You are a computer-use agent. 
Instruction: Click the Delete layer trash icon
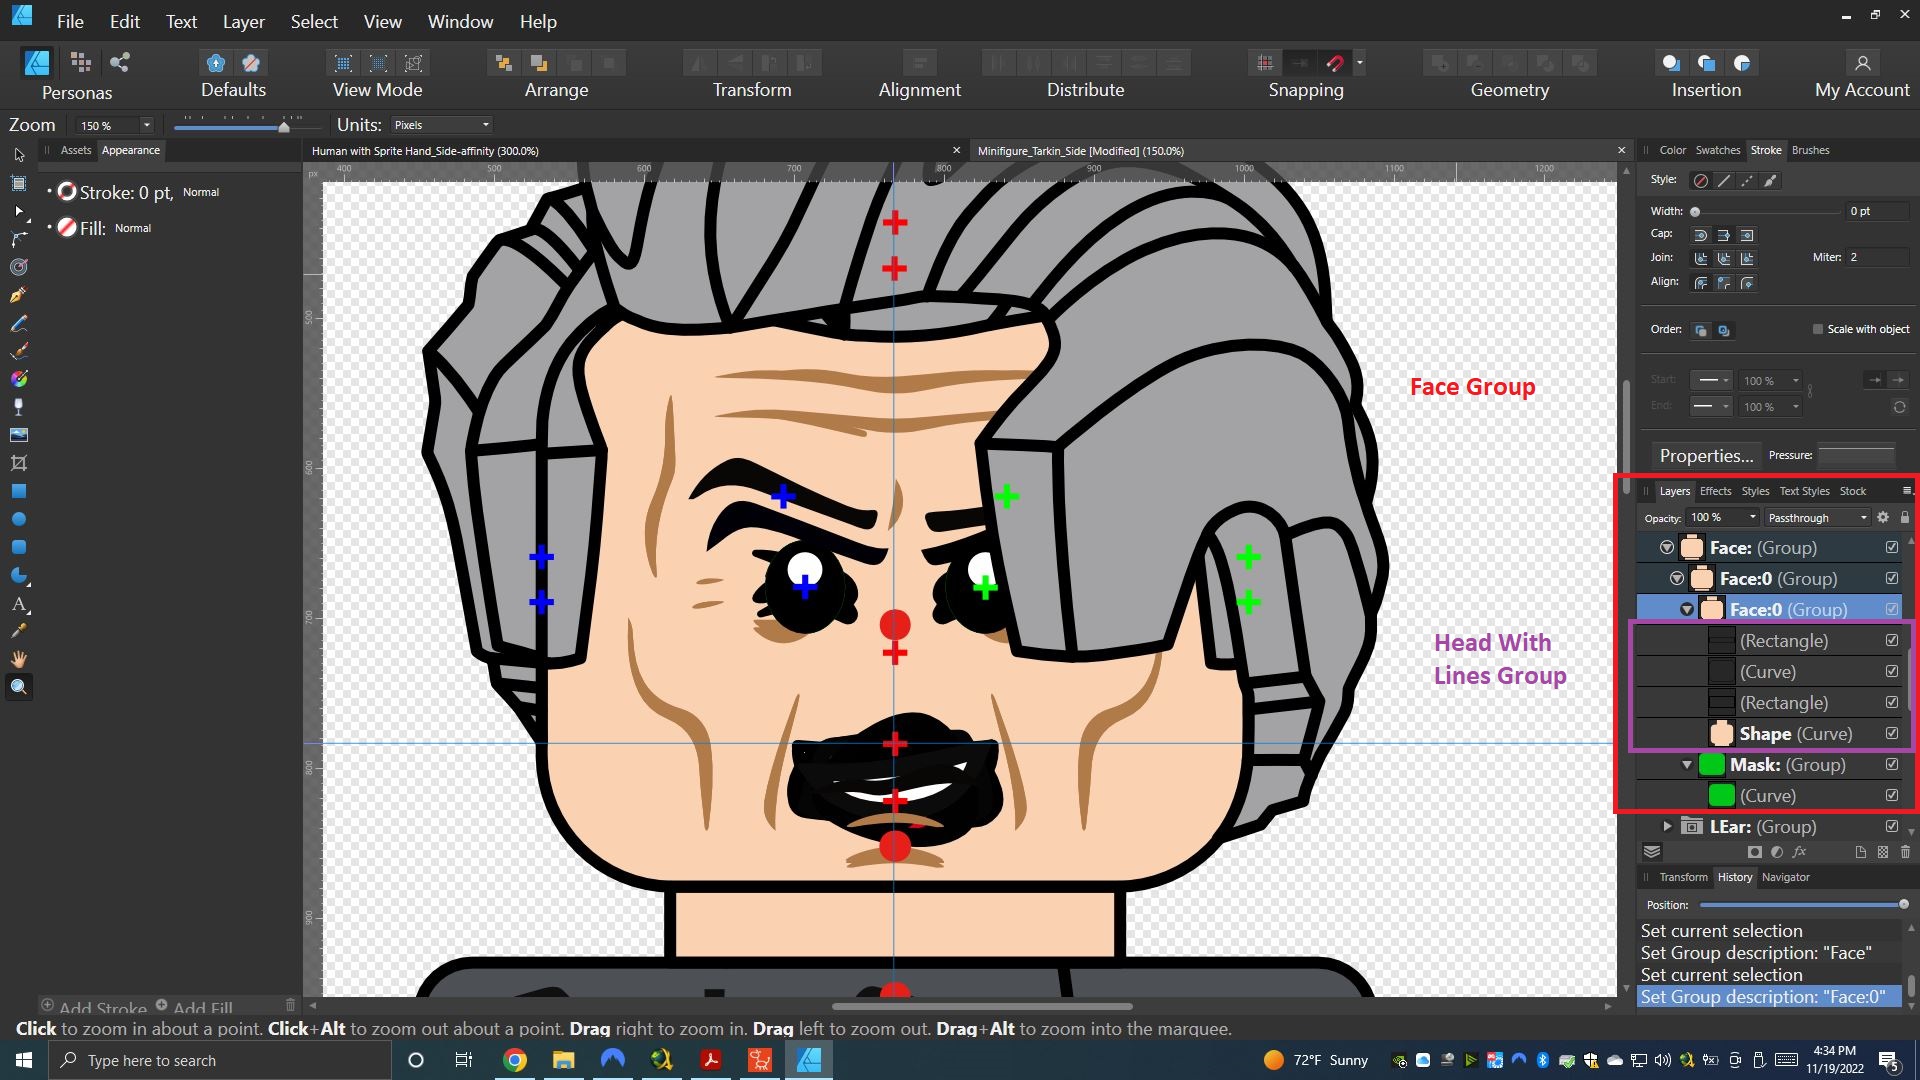(x=1905, y=852)
